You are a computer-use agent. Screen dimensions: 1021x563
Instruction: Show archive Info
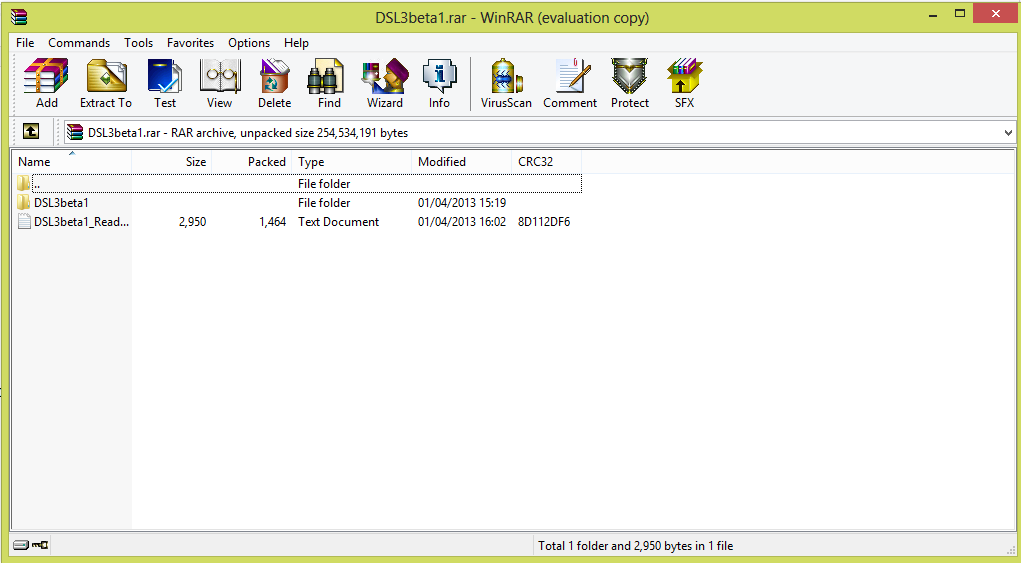tap(440, 83)
